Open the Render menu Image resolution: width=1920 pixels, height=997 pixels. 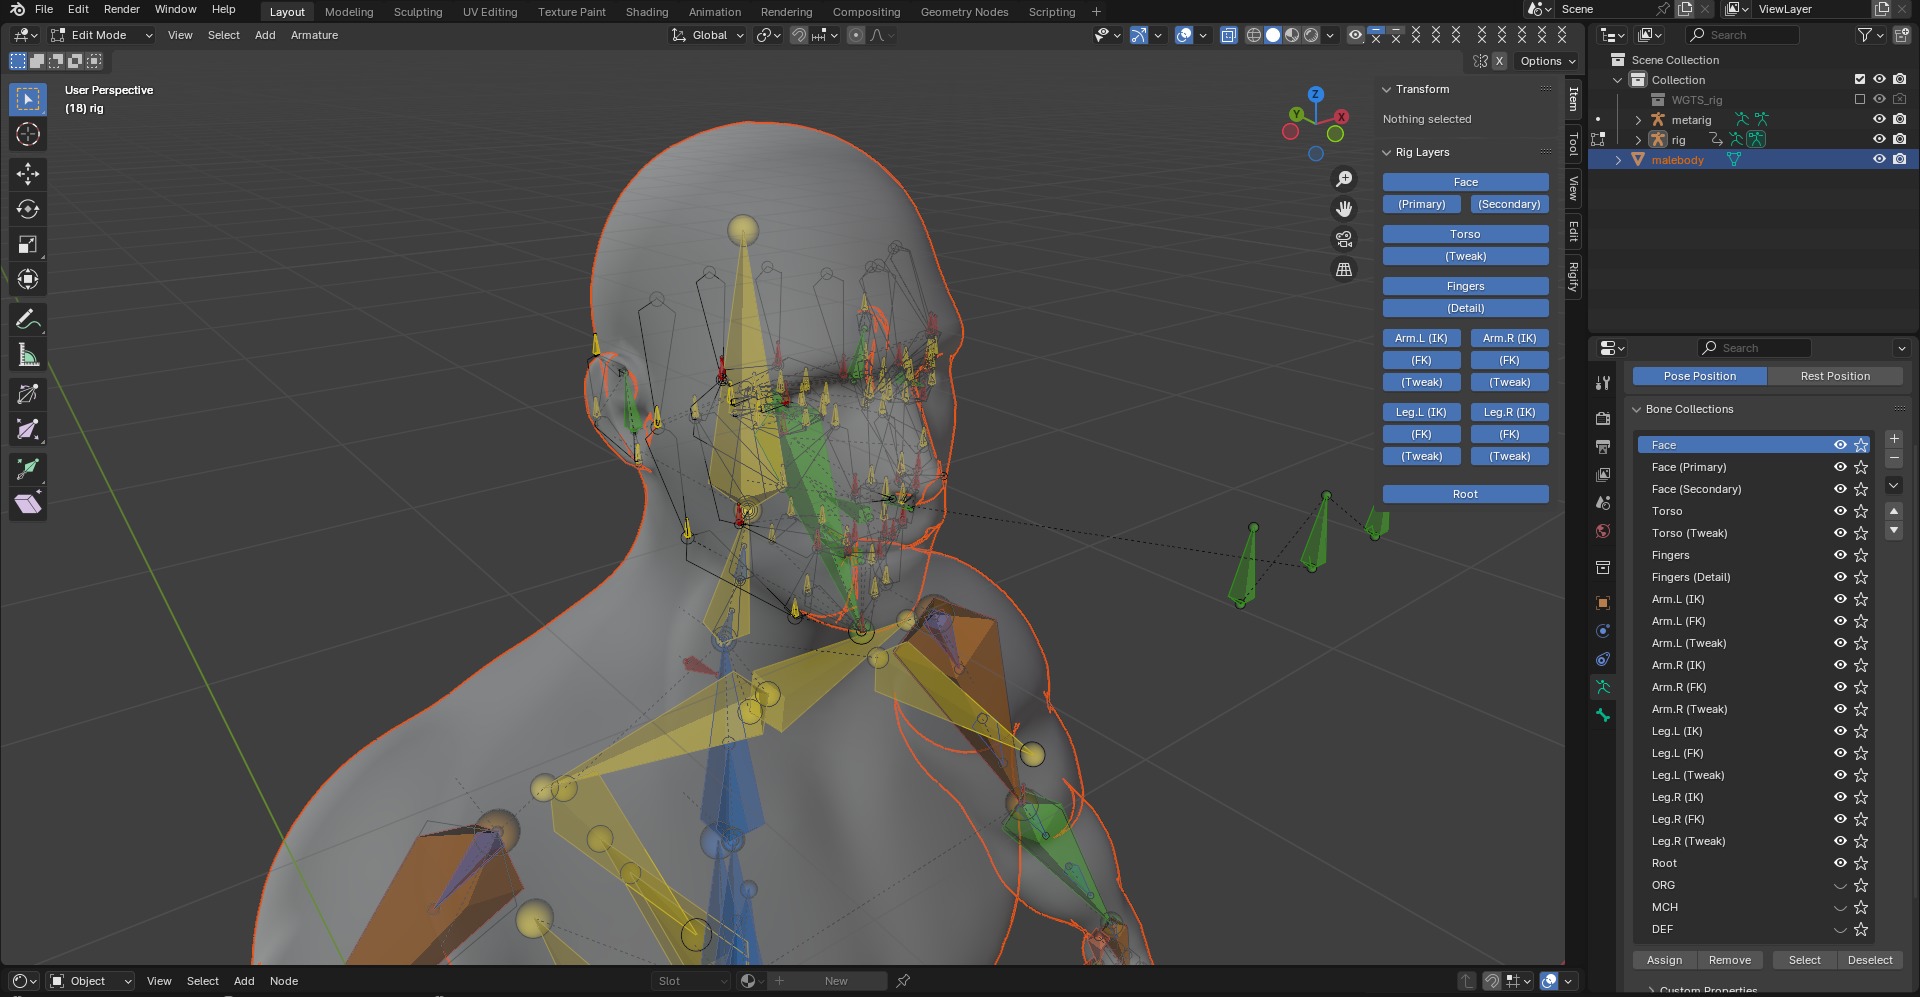tap(122, 9)
